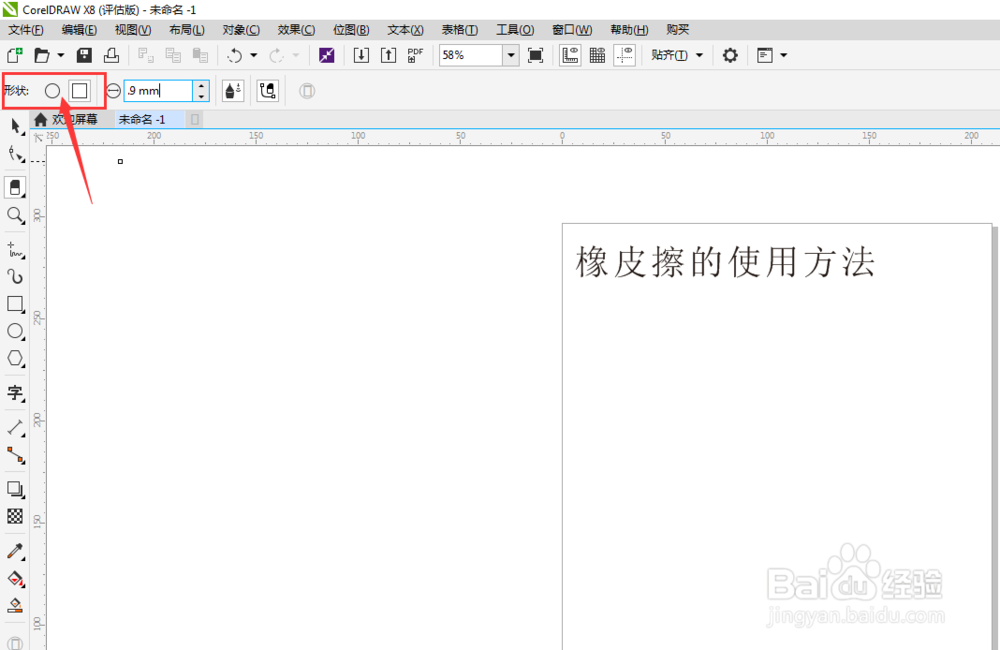The image size is (1000, 650).
Task: Increase eraser thickness using the up stepper arrow
Action: [201, 86]
